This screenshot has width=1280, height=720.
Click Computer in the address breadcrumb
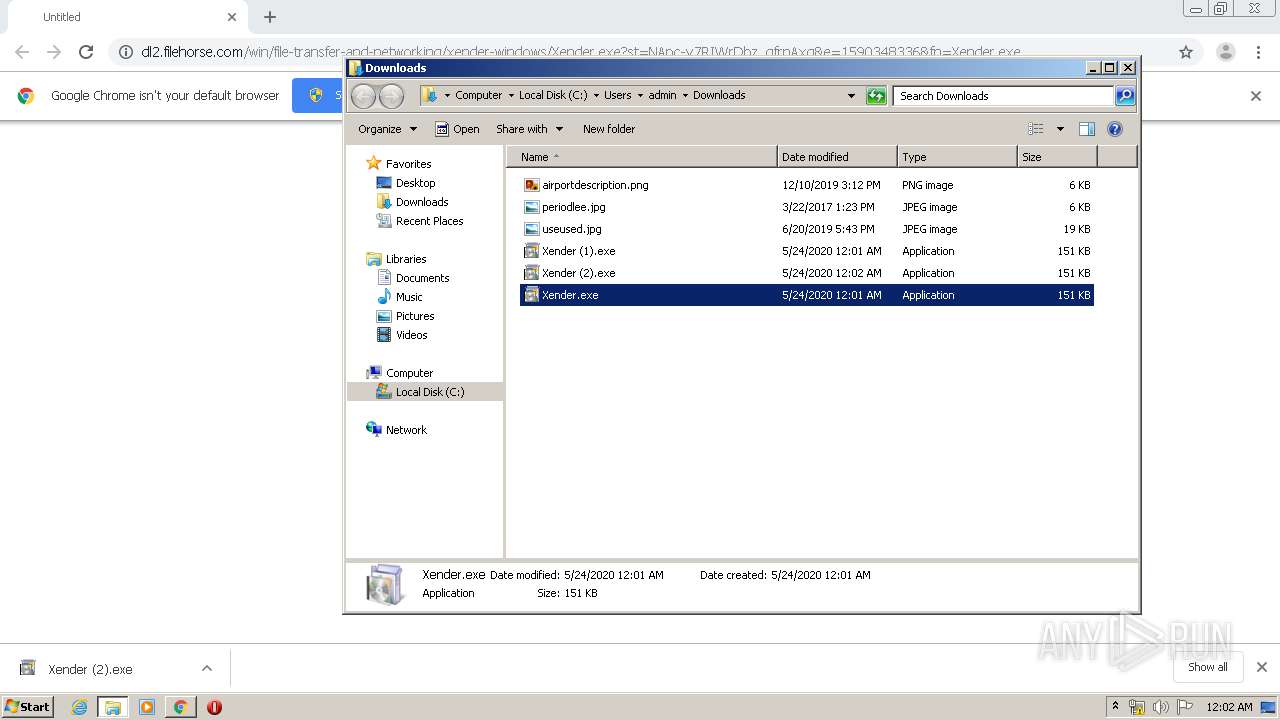(x=478, y=96)
